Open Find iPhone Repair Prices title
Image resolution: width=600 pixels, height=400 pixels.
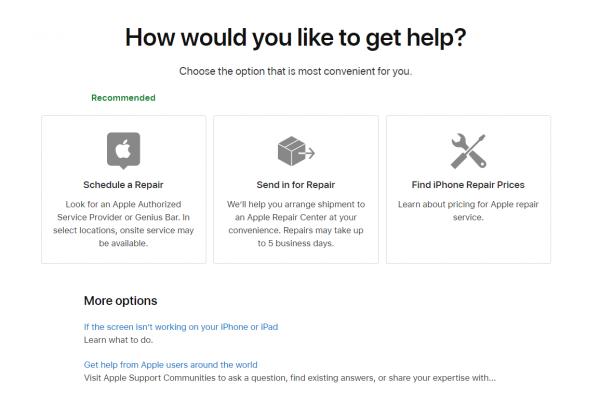pos(468,185)
